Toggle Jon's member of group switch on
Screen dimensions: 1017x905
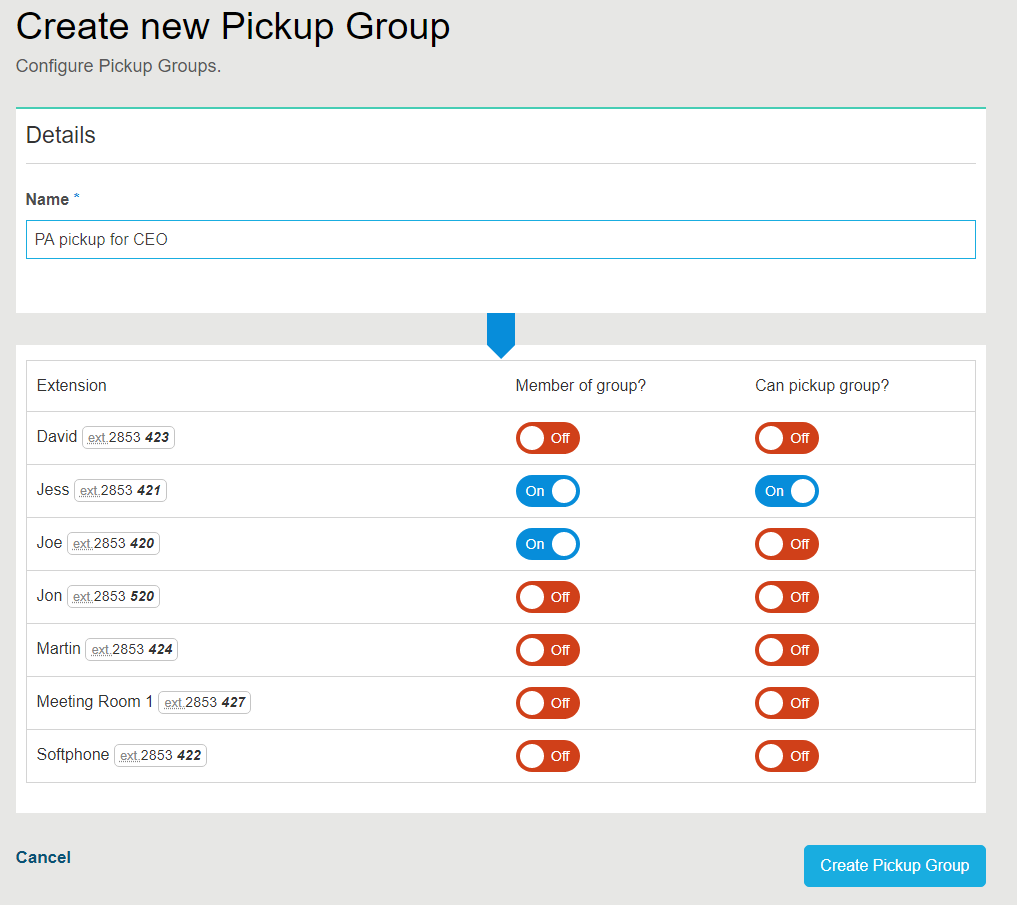point(547,597)
